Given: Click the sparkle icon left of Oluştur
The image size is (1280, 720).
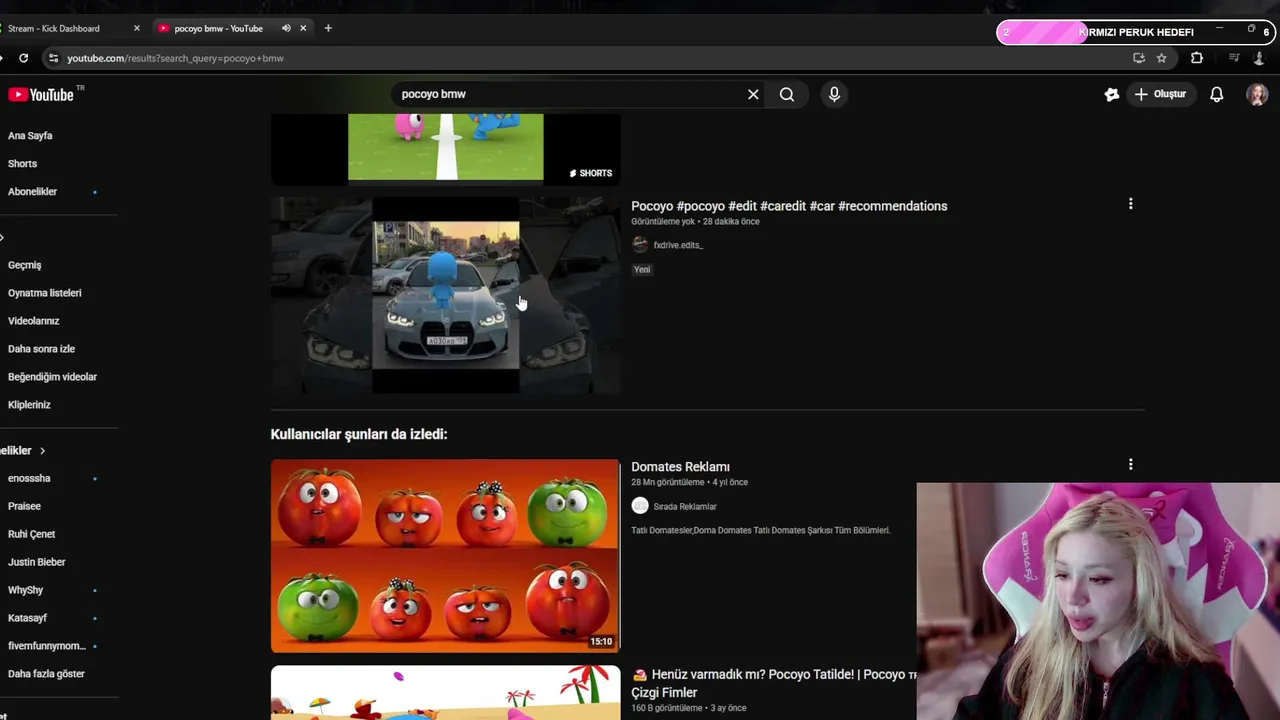Looking at the screenshot, I should click(x=1111, y=94).
